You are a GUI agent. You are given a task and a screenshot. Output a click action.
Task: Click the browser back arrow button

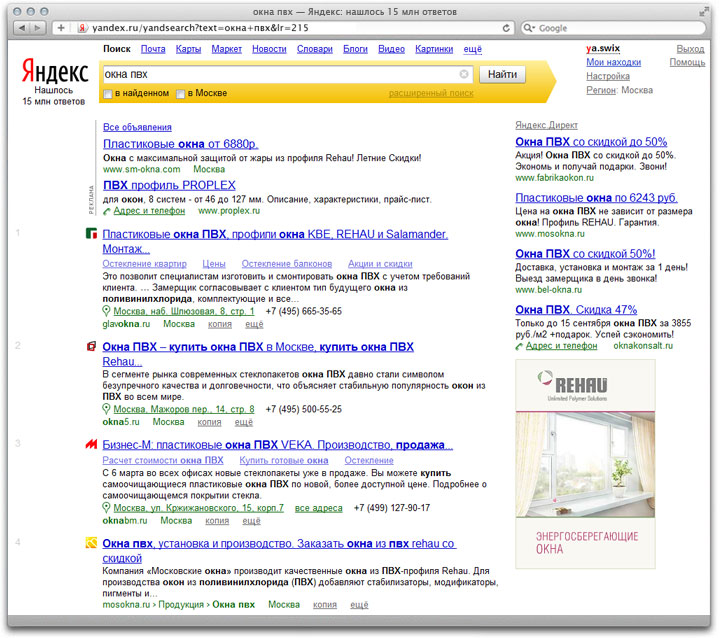coord(16,28)
